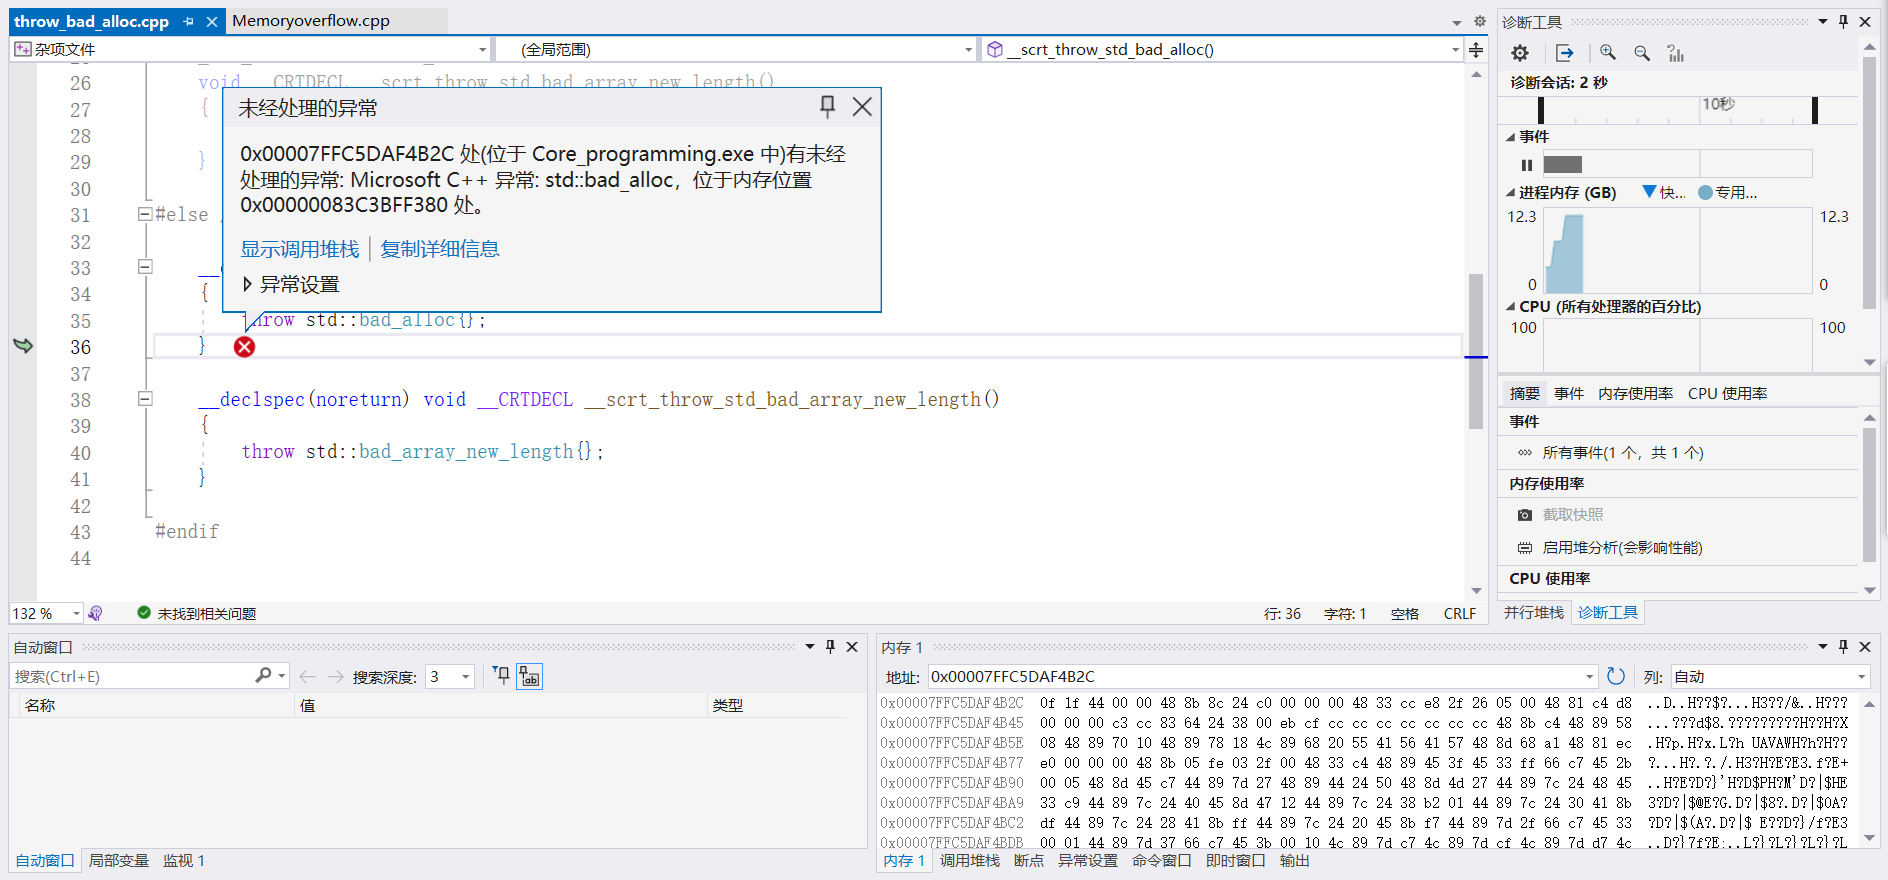Pin the unhandled exception popup
The width and height of the screenshot is (1888, 880).
click(x=828, y=106)
